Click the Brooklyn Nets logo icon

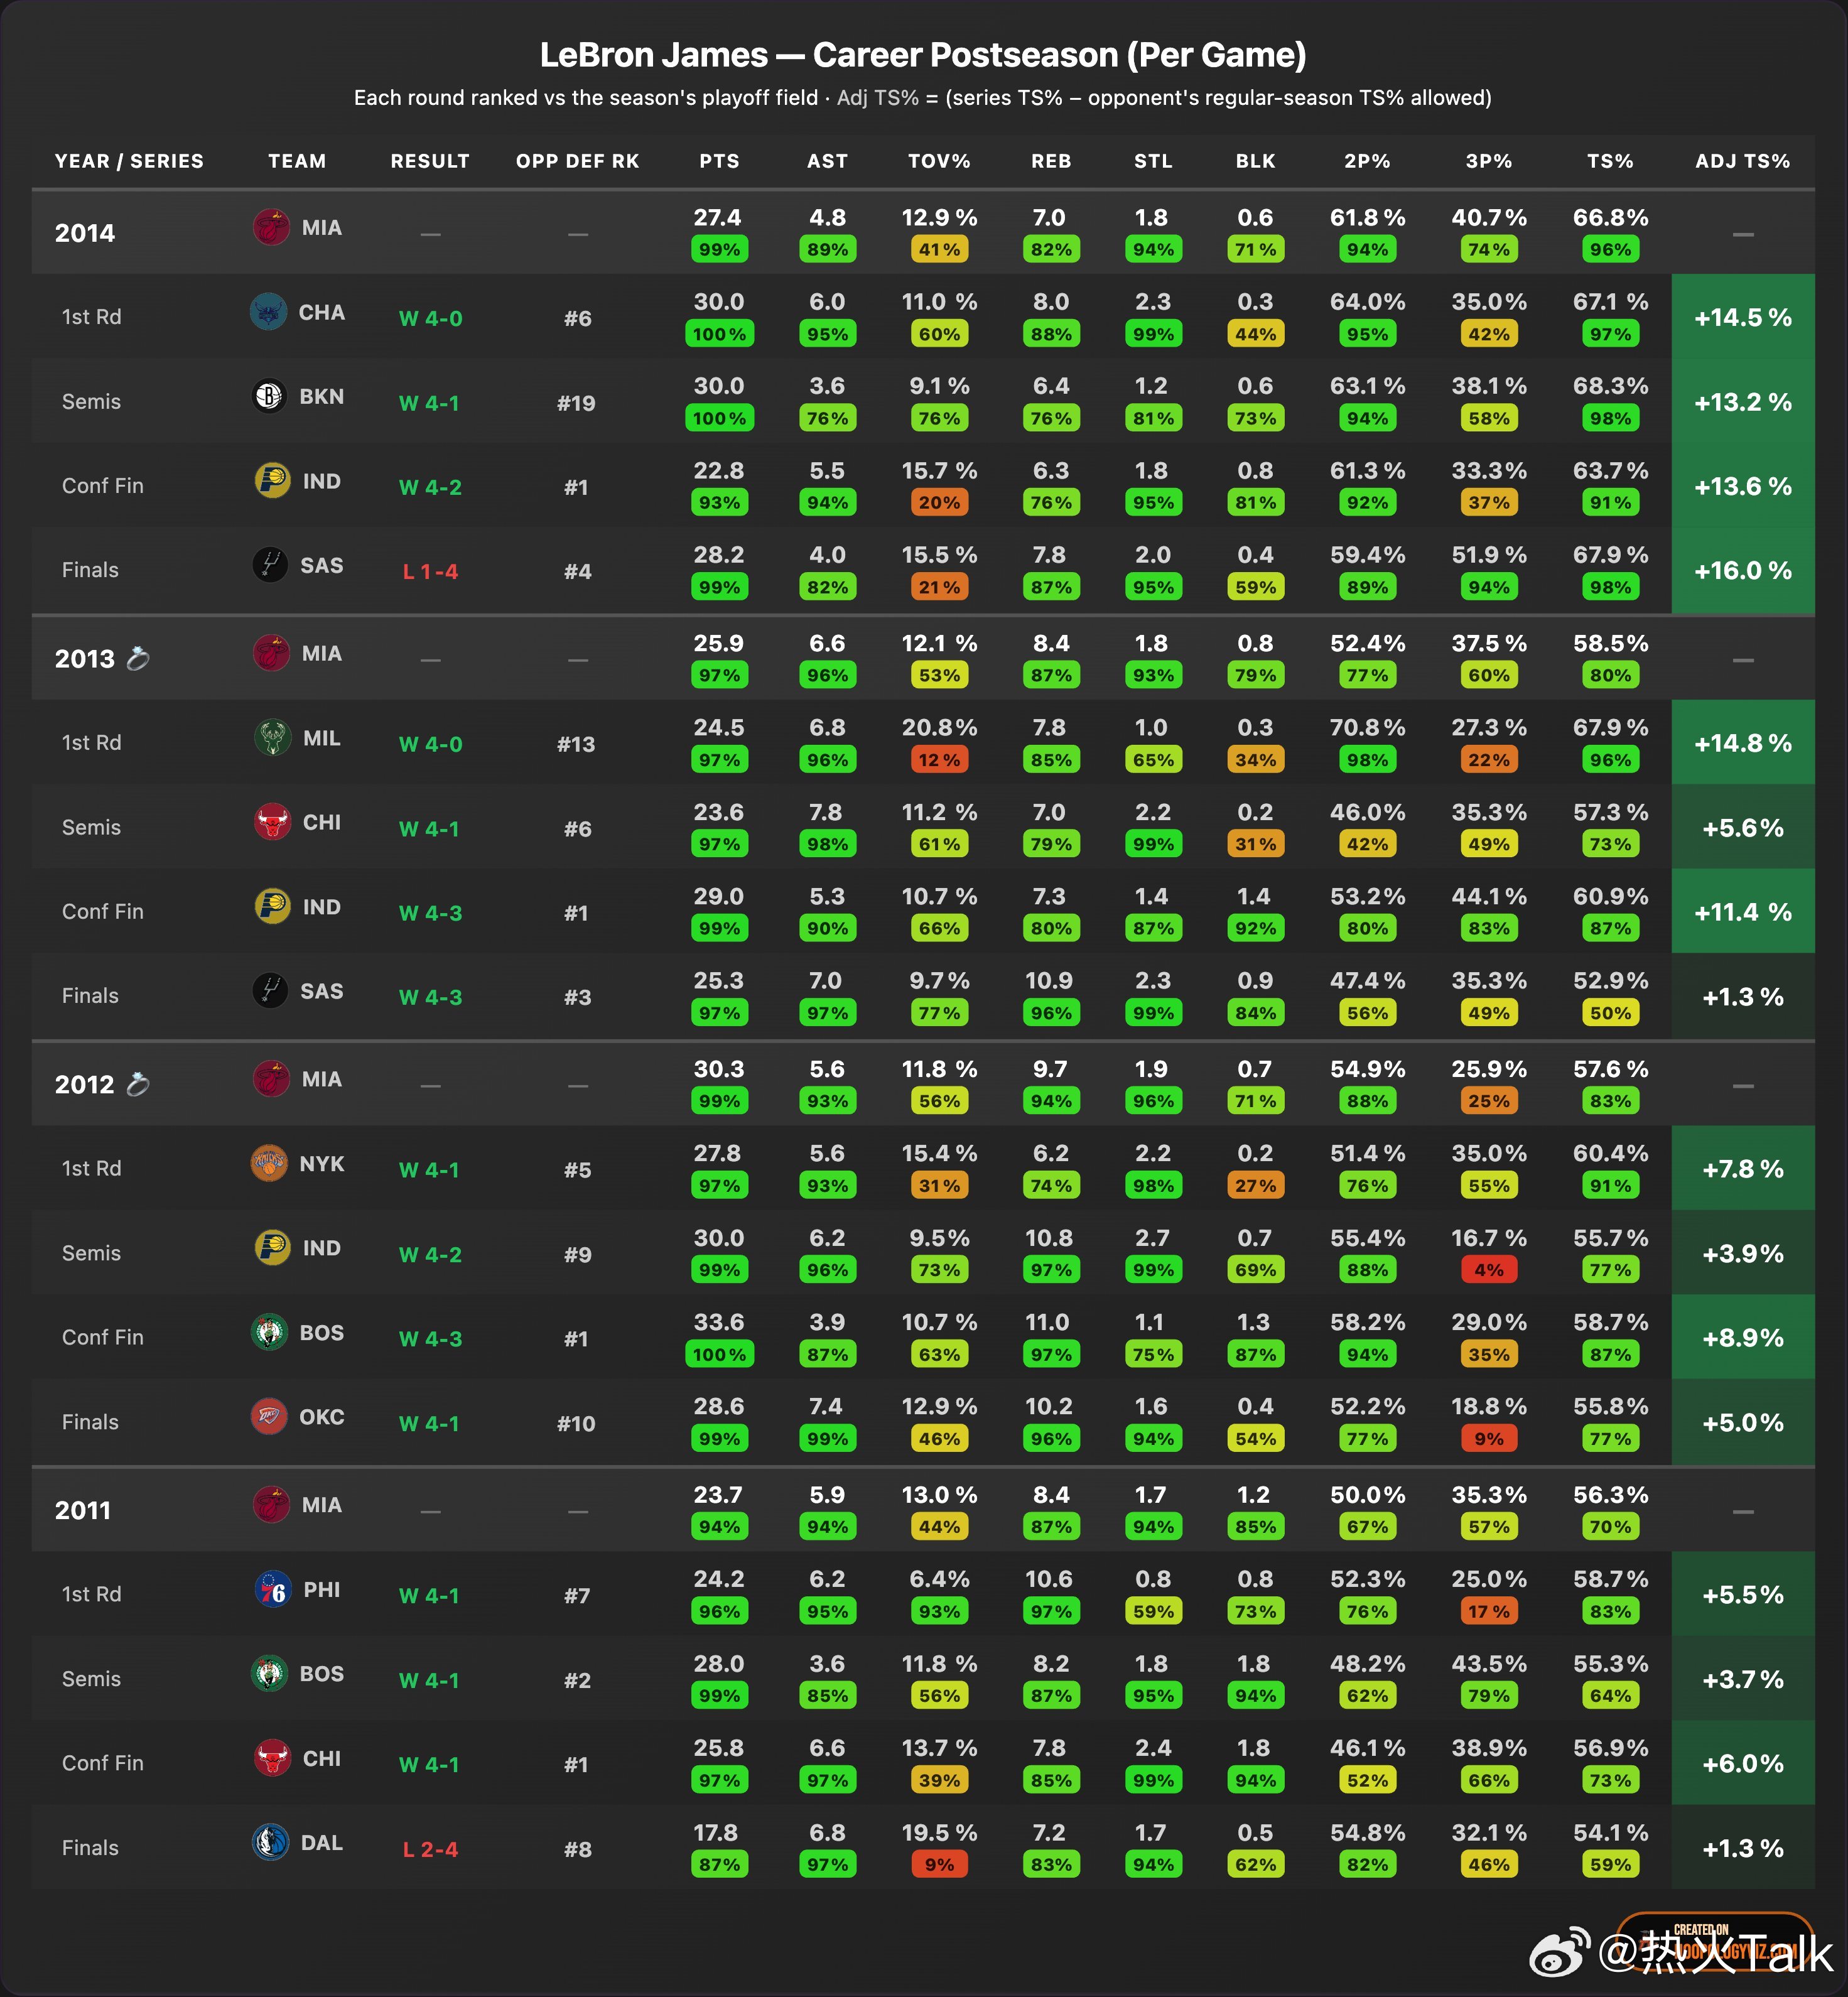pos(268,397)
